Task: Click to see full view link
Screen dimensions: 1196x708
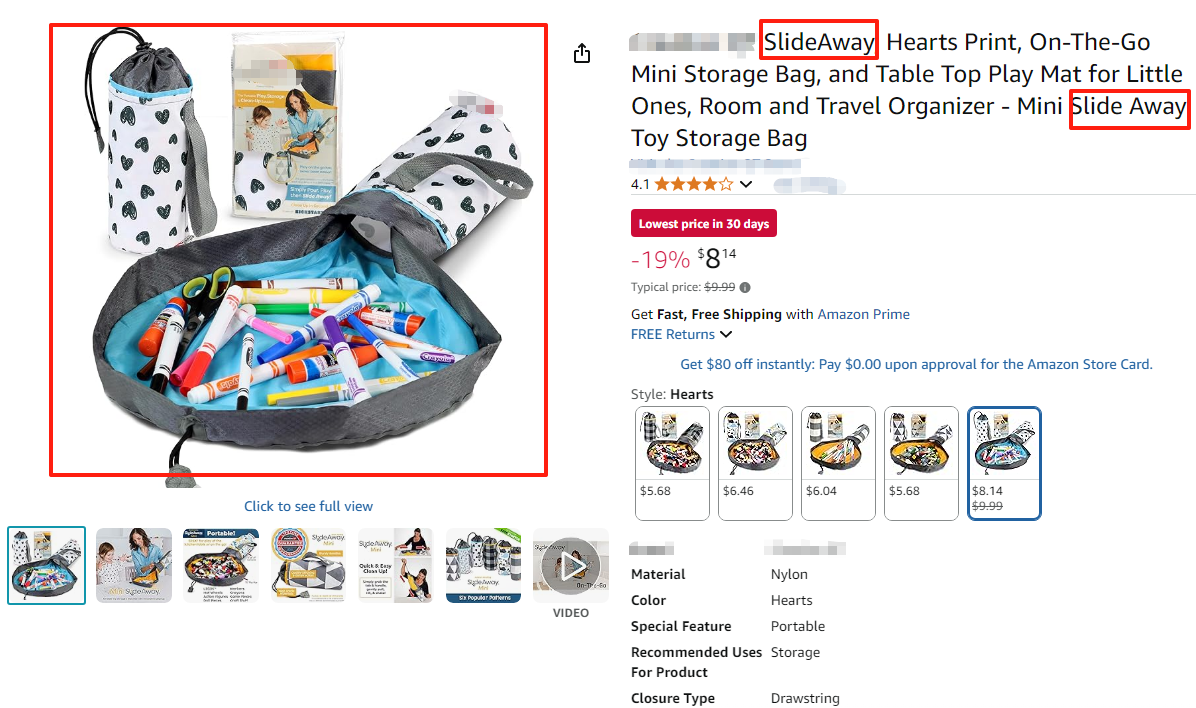Action: point(308,506)
